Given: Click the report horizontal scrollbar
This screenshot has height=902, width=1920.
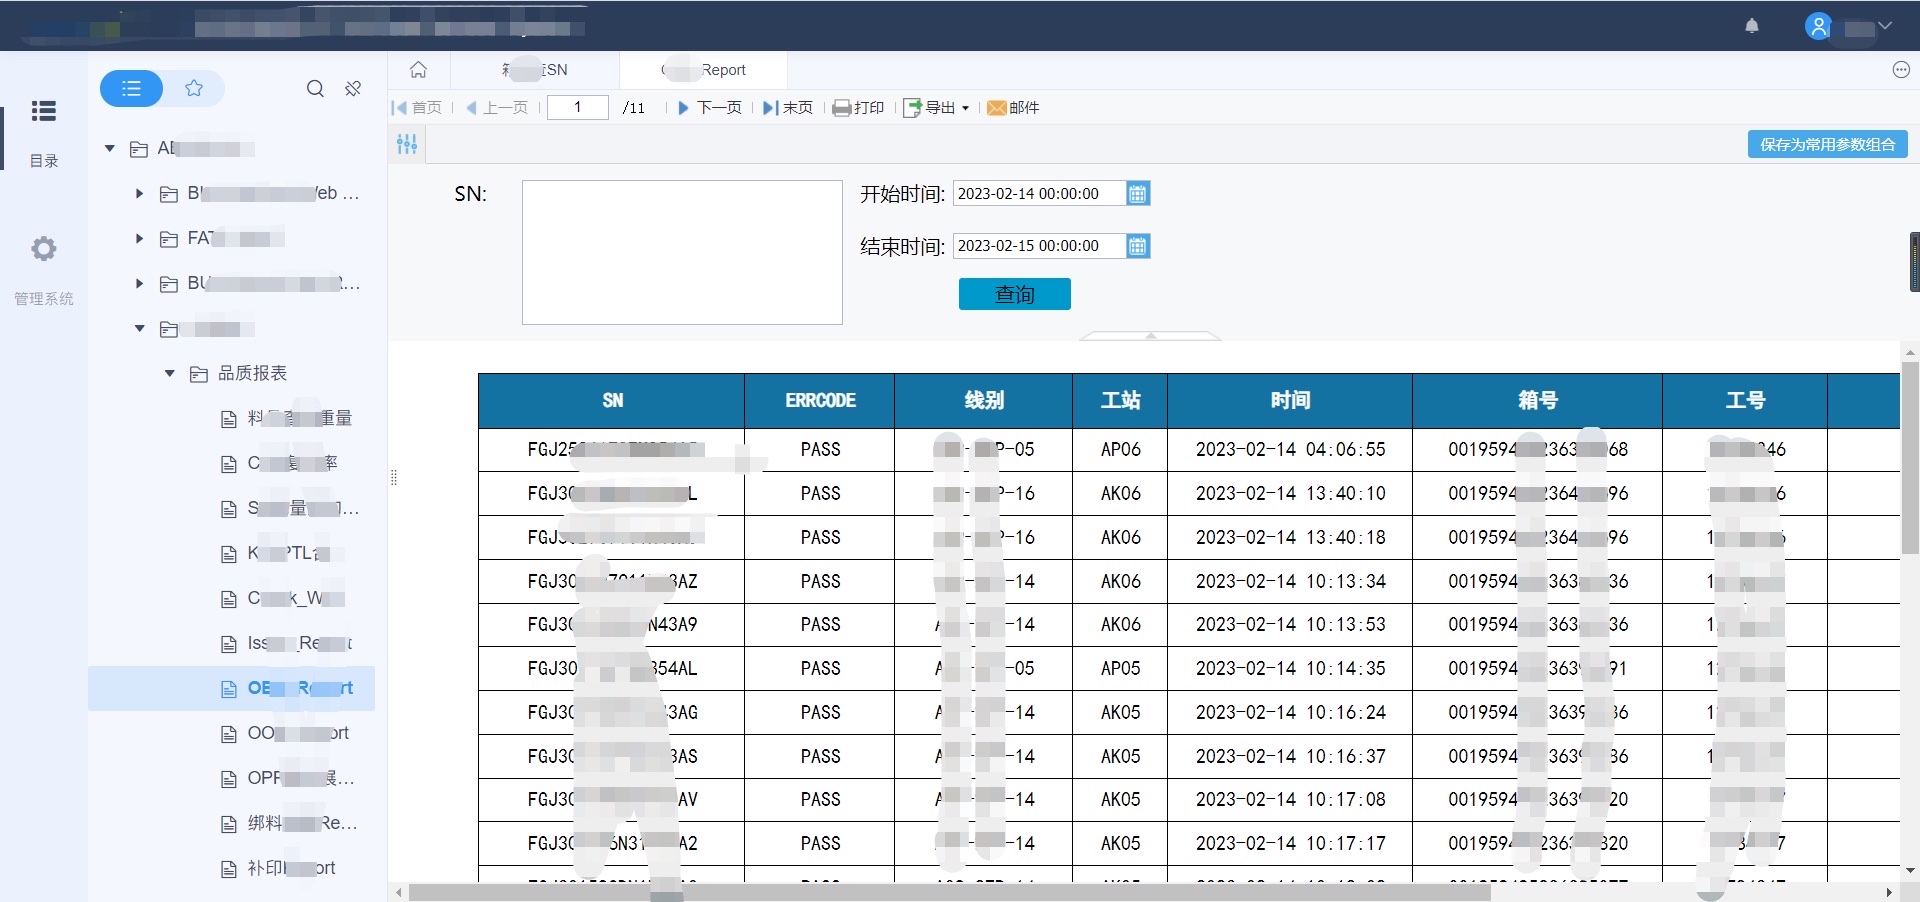Looking at the screenshot, I should coord(950,892).
